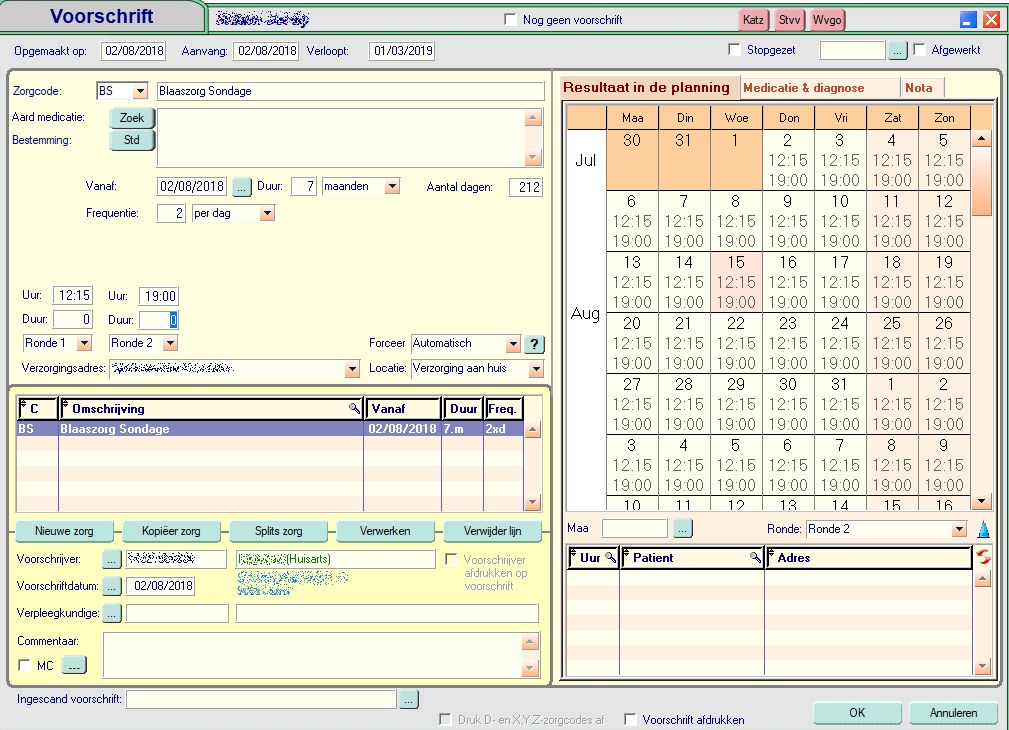The width and height of the screenshot is (1009, 730).
Task: Click the question mark help button beside Forceer
Action: 535,344
